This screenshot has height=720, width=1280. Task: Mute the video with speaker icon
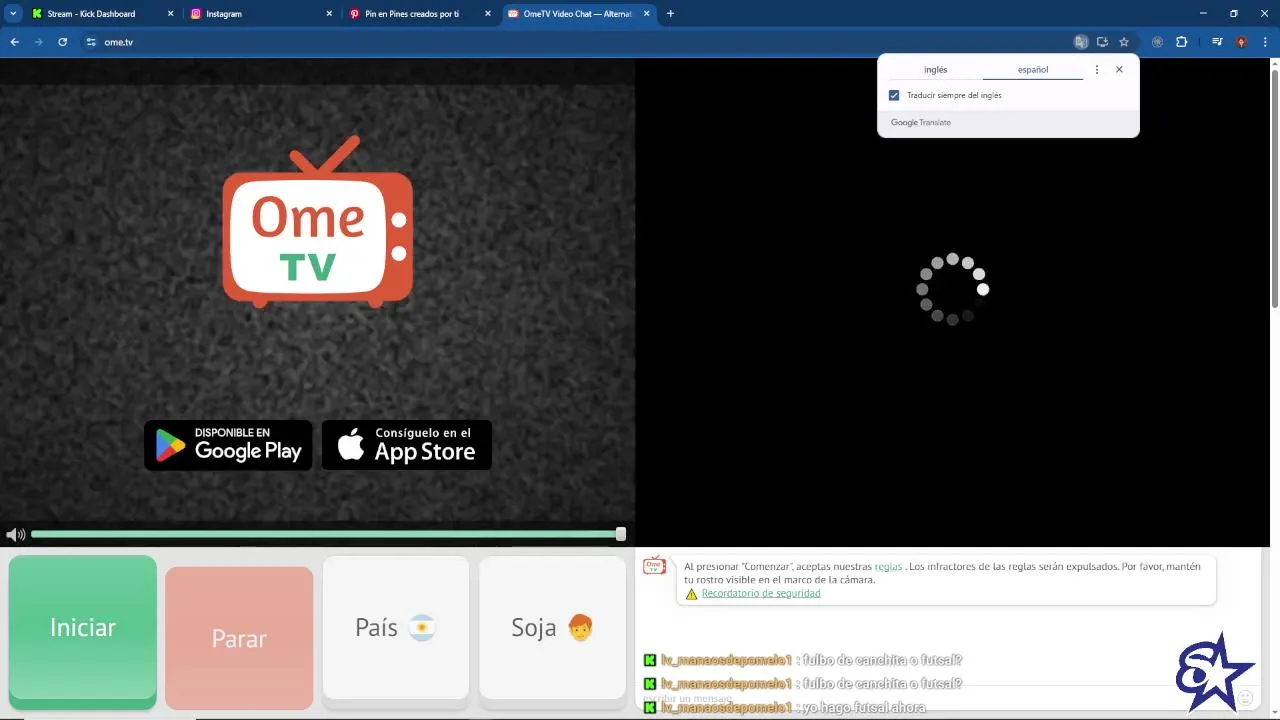tap(15, 535)
